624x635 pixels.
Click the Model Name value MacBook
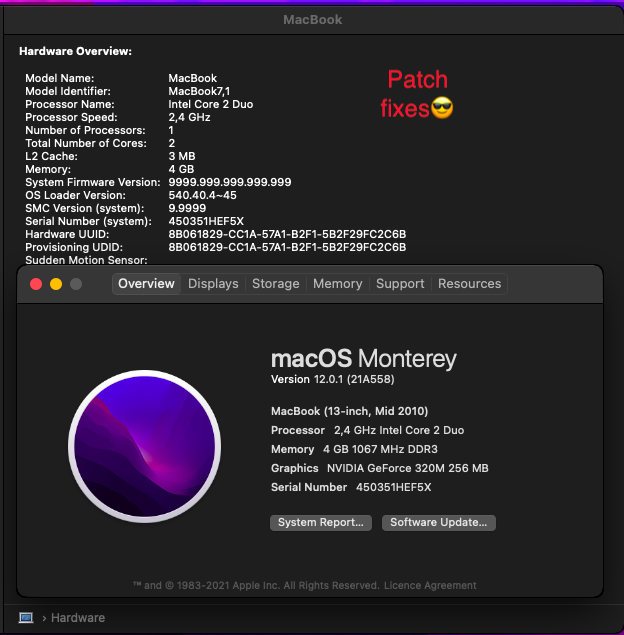193,78
